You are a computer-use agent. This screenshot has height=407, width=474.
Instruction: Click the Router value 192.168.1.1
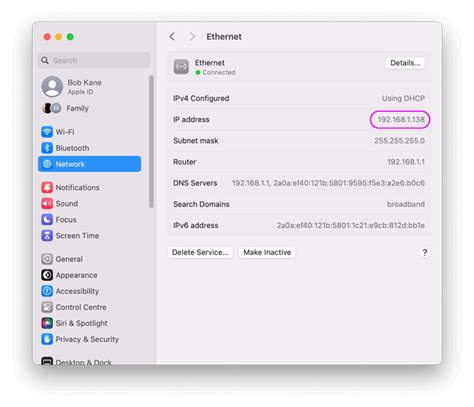tap(406, 162)
